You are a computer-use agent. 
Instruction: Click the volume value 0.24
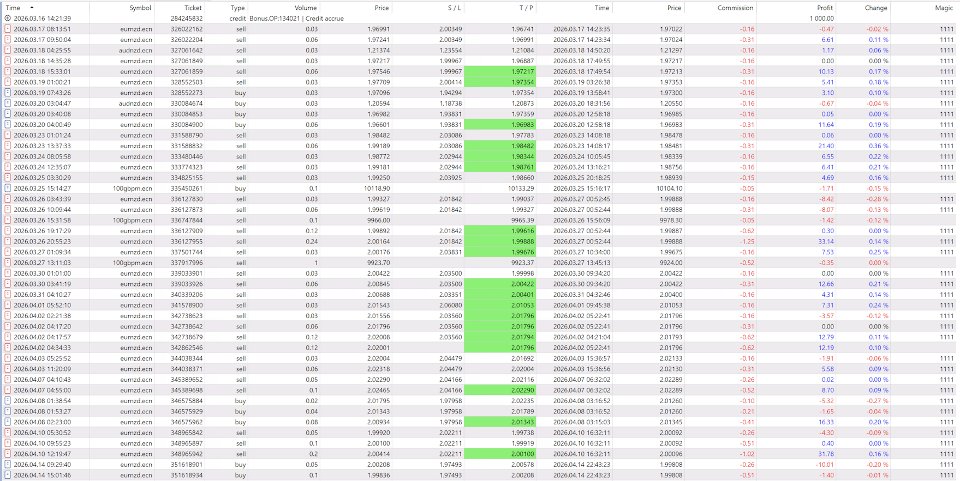[312, 241]
